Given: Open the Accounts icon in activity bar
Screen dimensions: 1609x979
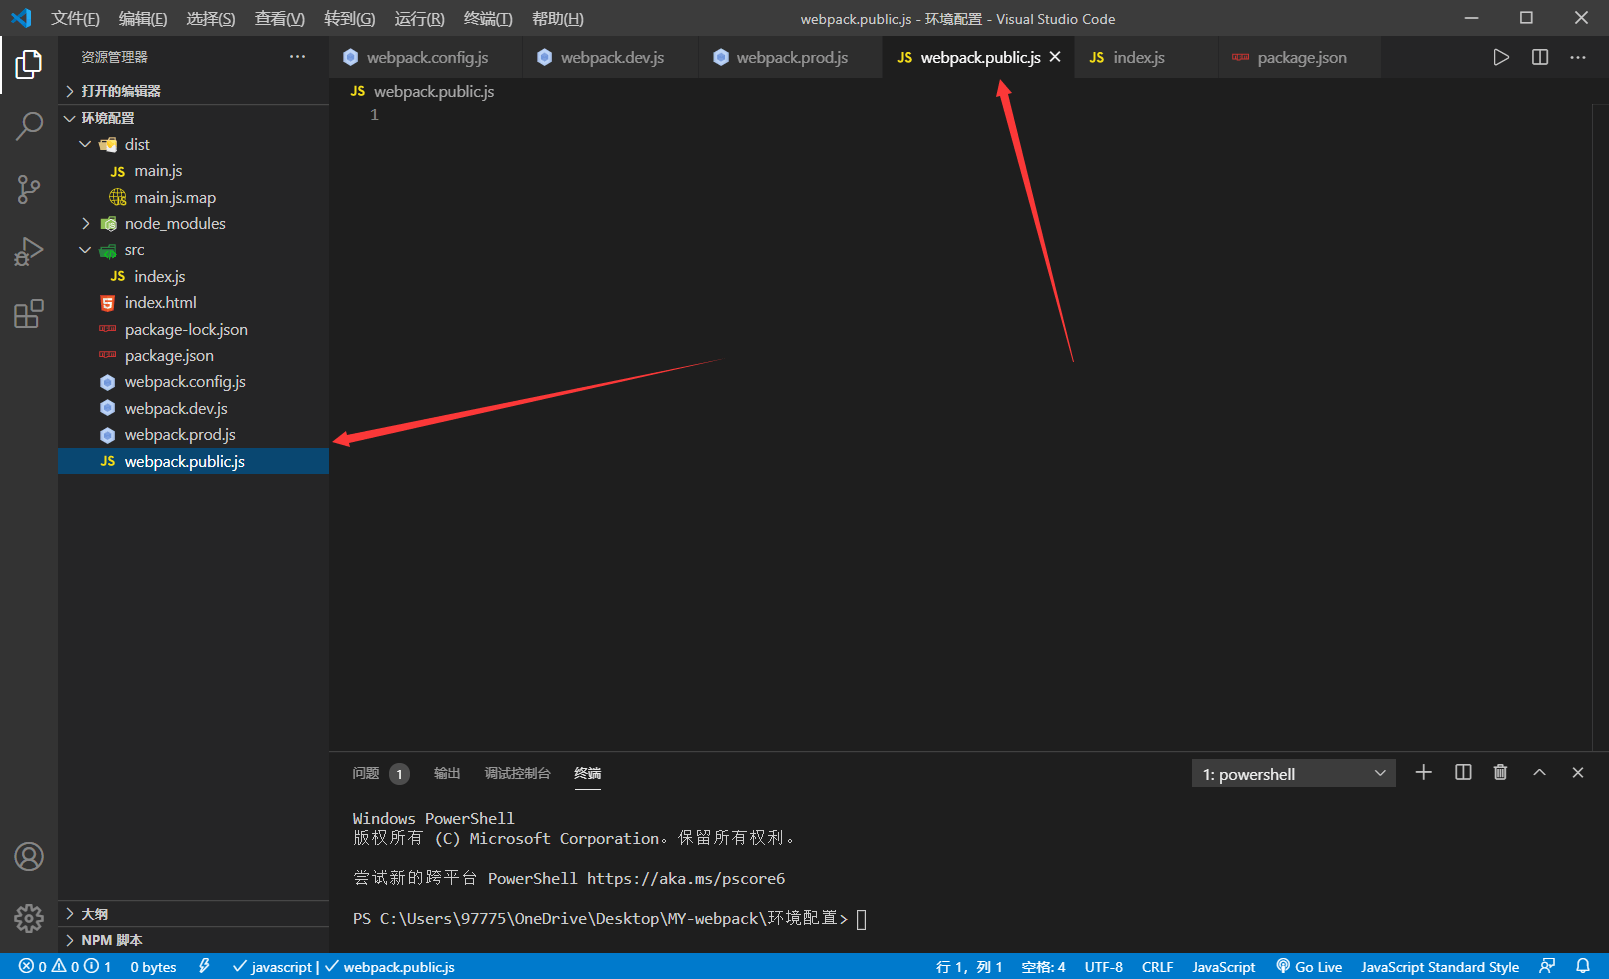Looking at the screenshot, I should click(29, 857).
